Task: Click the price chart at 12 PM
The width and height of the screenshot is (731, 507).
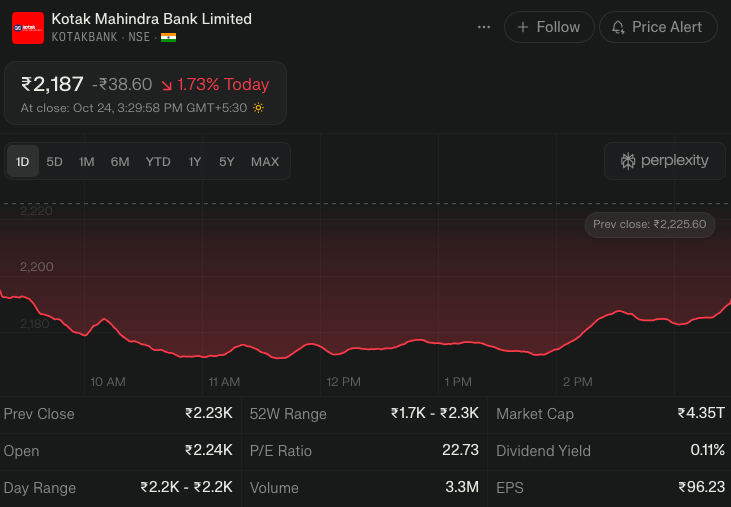Action: point(343,348)
